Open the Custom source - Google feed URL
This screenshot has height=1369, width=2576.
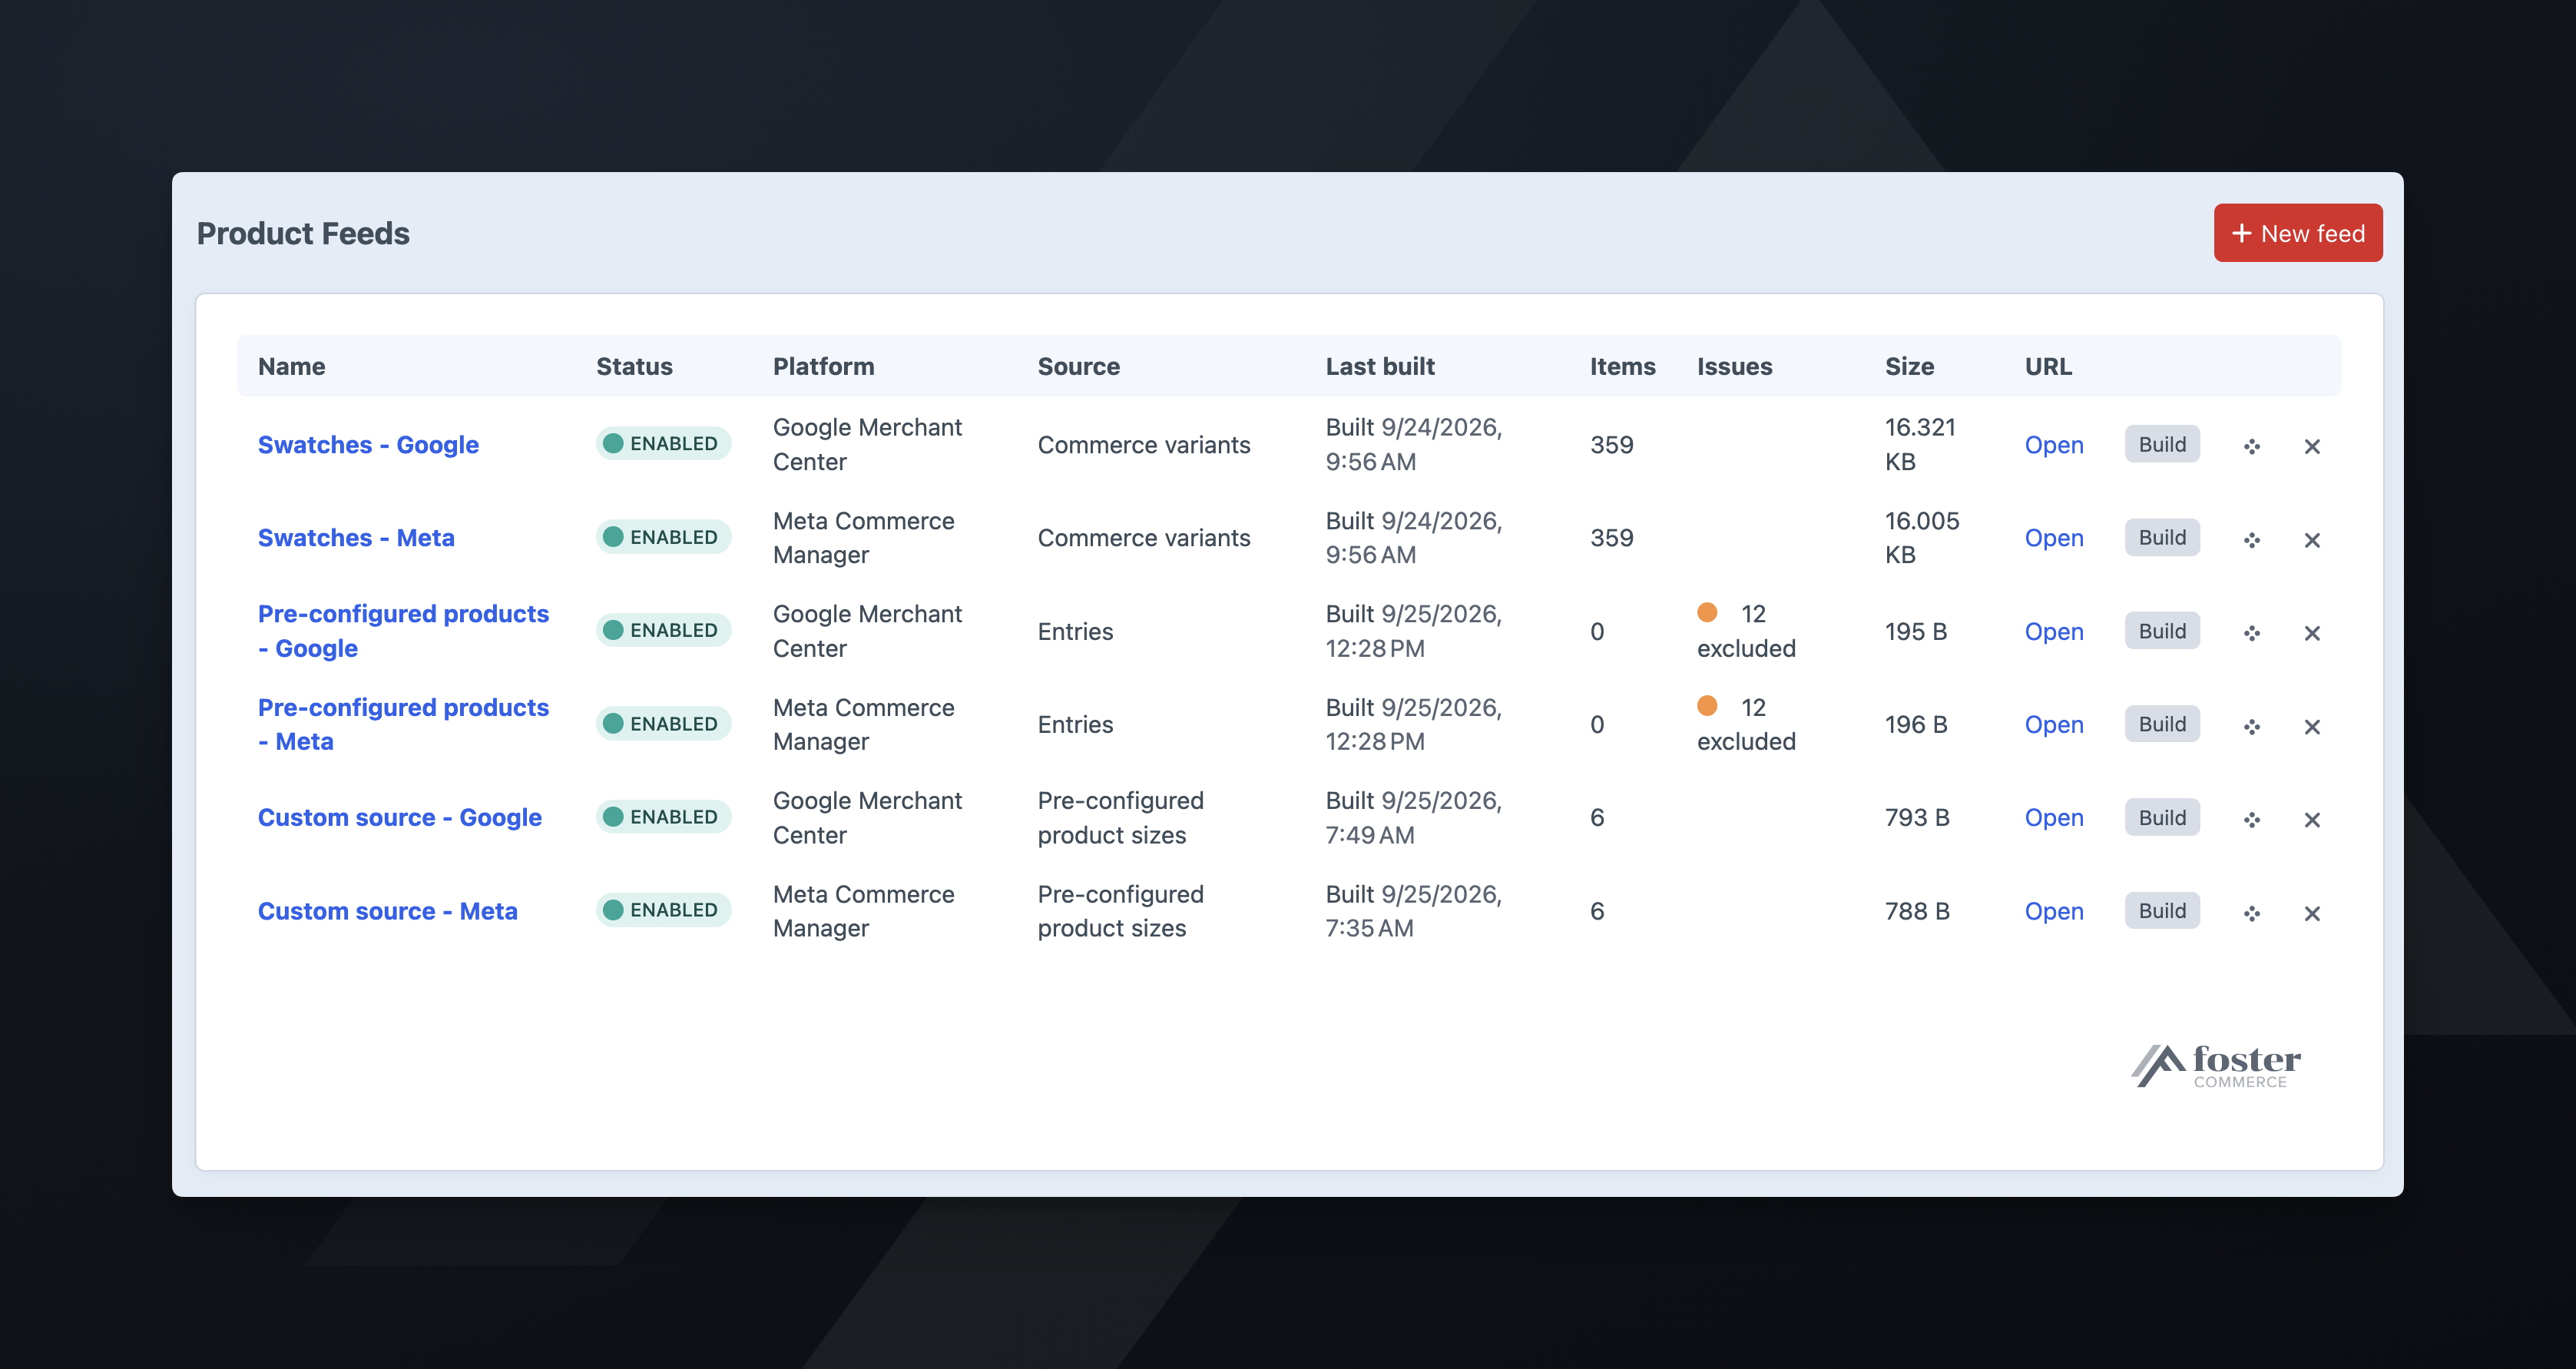point(2054,818)
